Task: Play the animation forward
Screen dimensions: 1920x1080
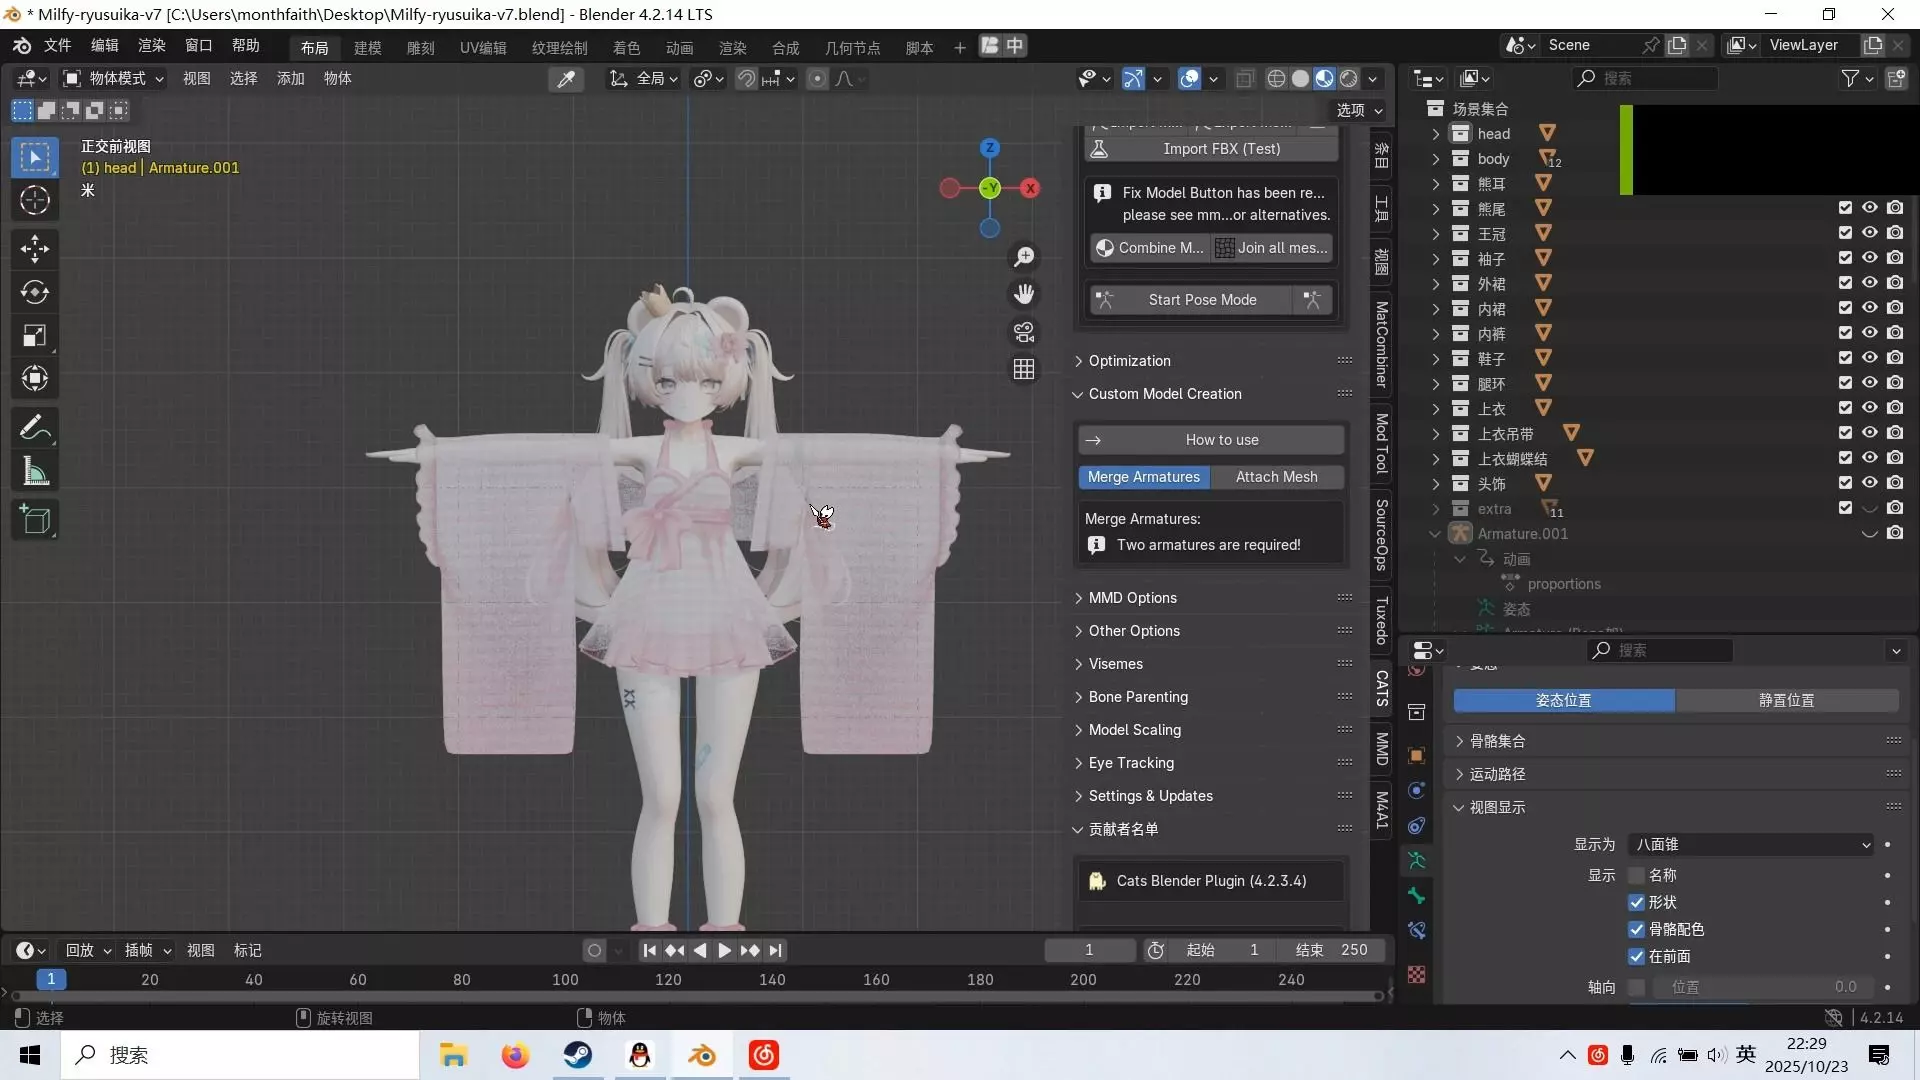Action: point(724,951)
